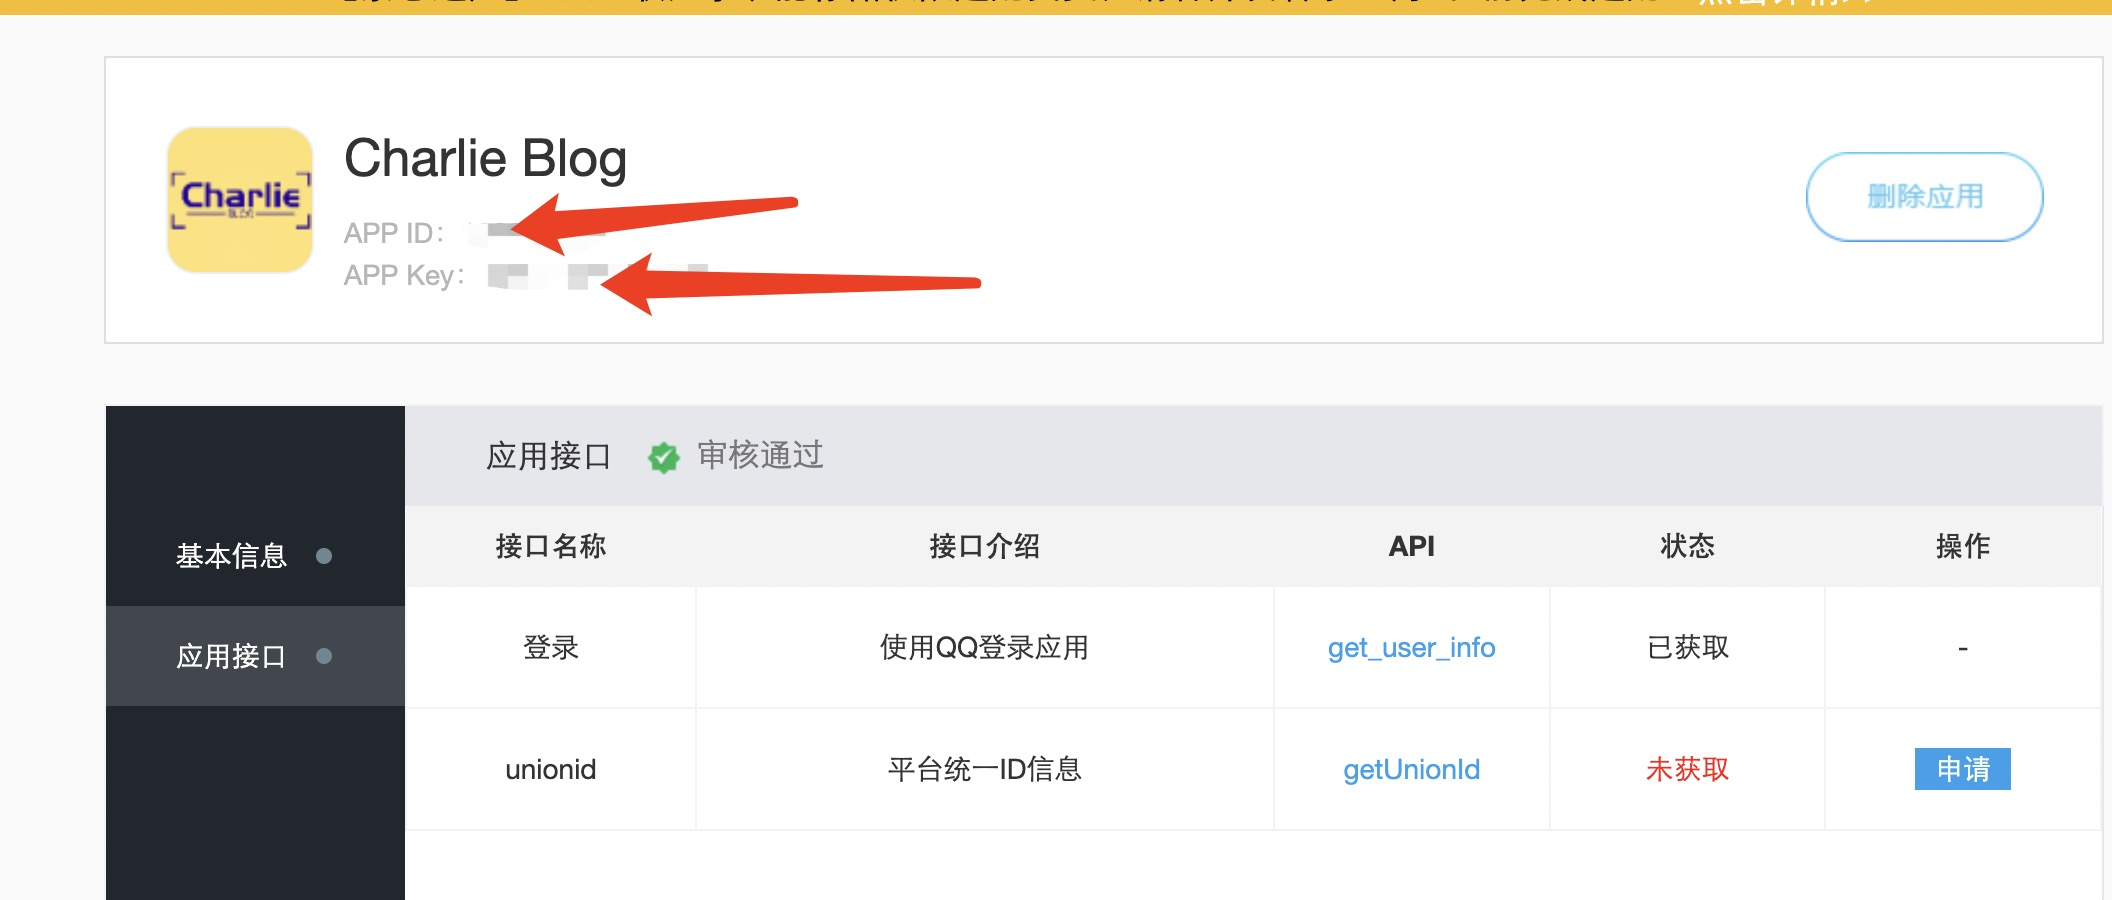Screen dimensions: 2112x900
Task: Click the dot beside sidebar 应用接口
Action: click(324, 656)
